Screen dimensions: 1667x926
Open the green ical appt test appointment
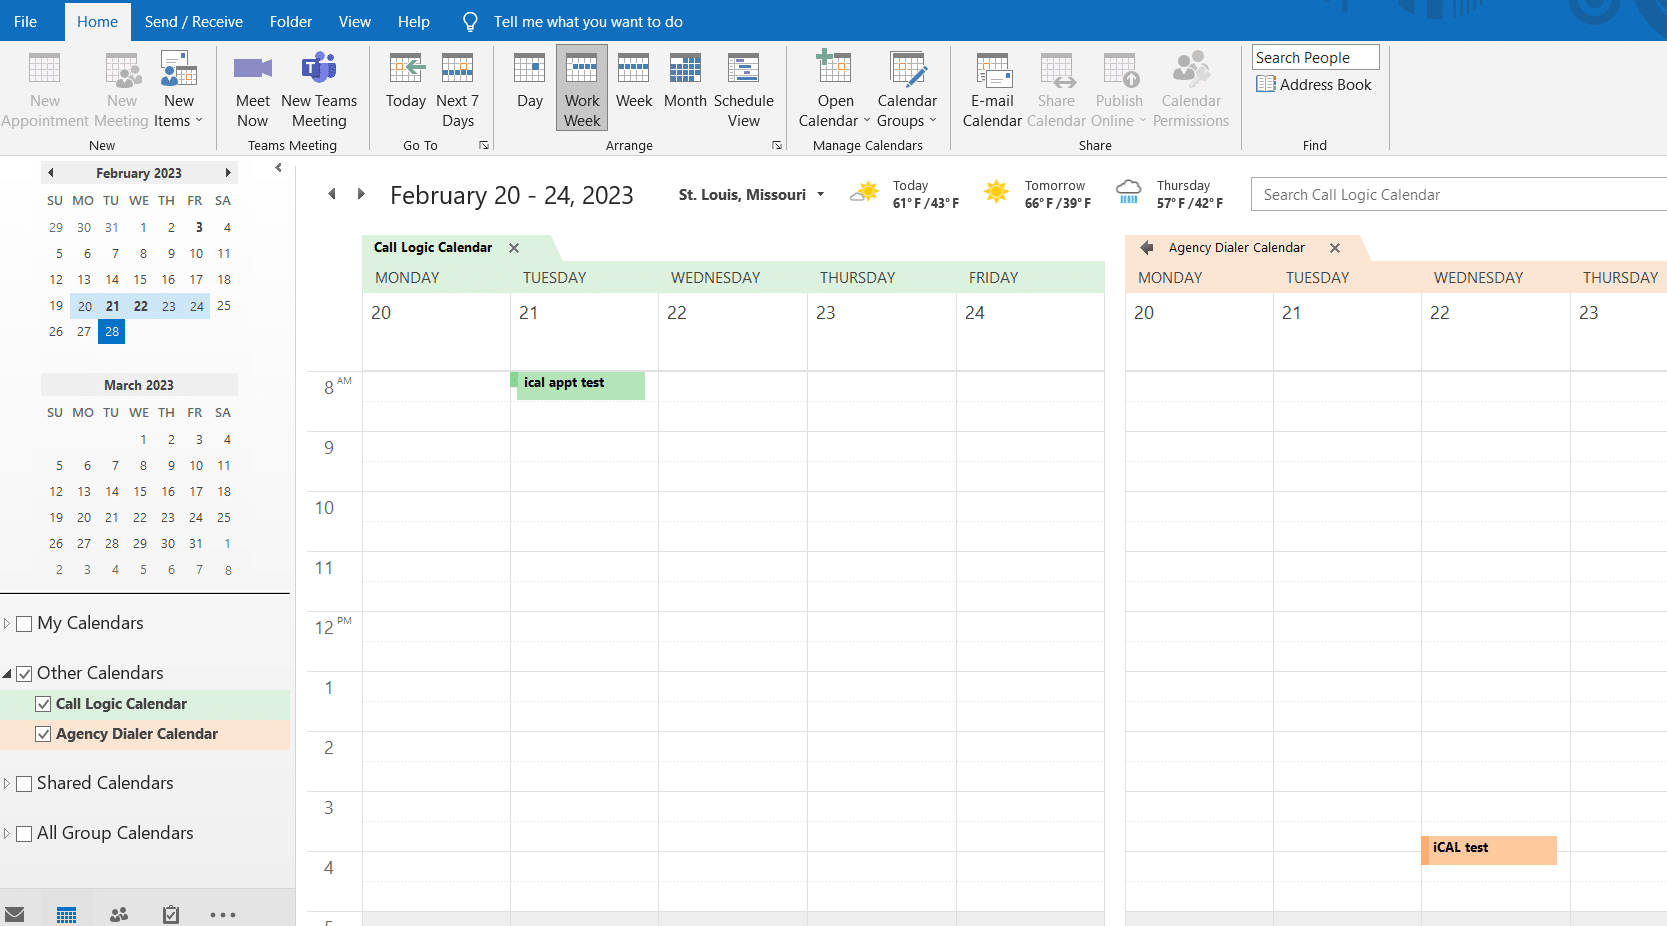tap(580, 385)
